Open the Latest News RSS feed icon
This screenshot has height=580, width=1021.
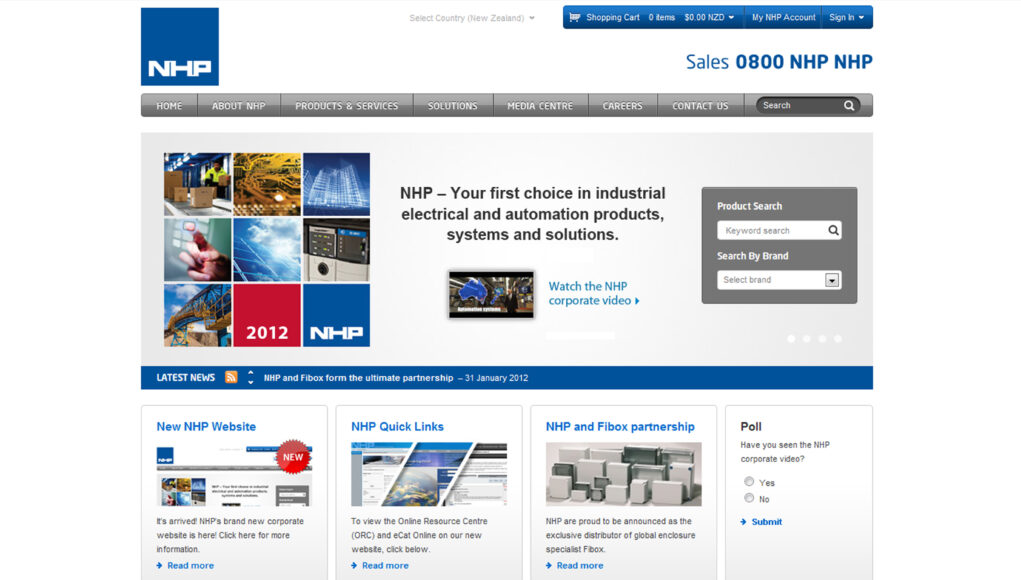pyautogui.click(x=231, y=378)
